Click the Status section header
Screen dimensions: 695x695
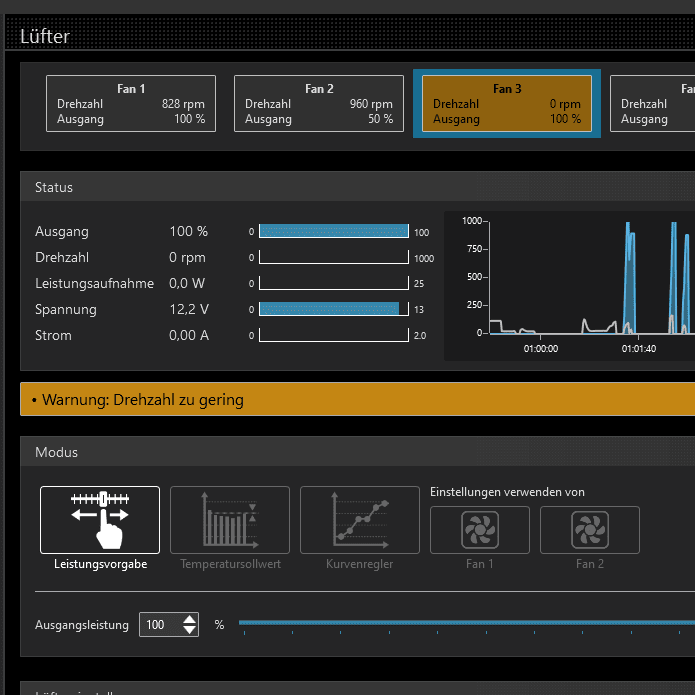tap(357, 187)
